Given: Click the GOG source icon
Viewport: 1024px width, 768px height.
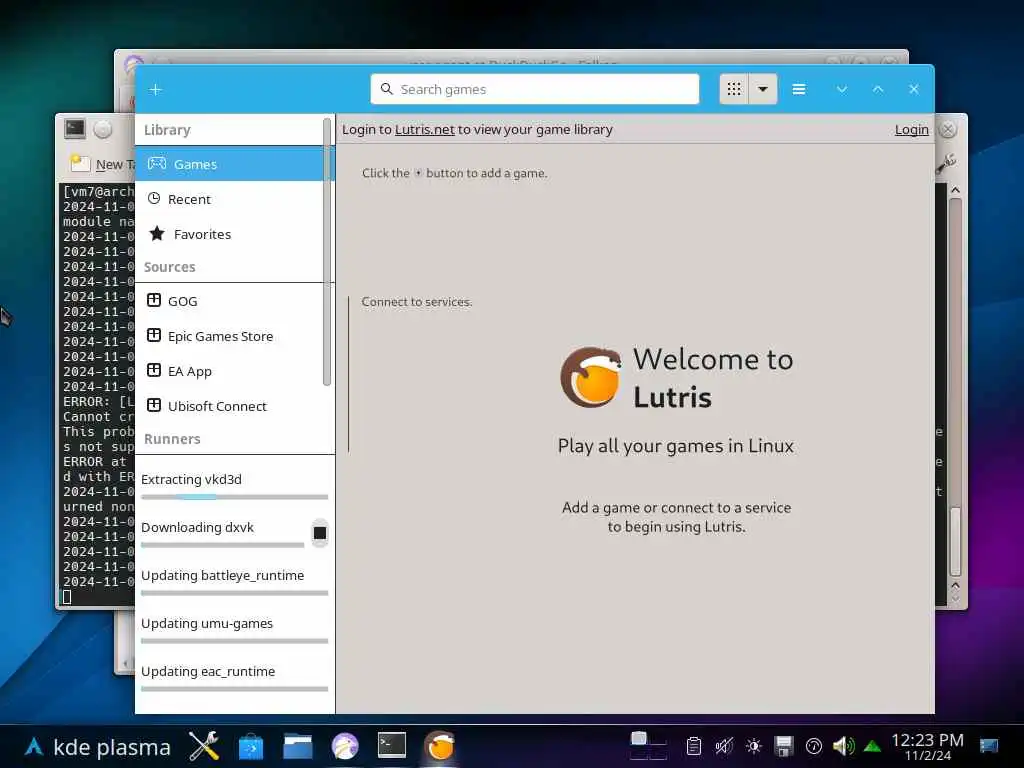Looking at the screenshot, I should (154, 300).
